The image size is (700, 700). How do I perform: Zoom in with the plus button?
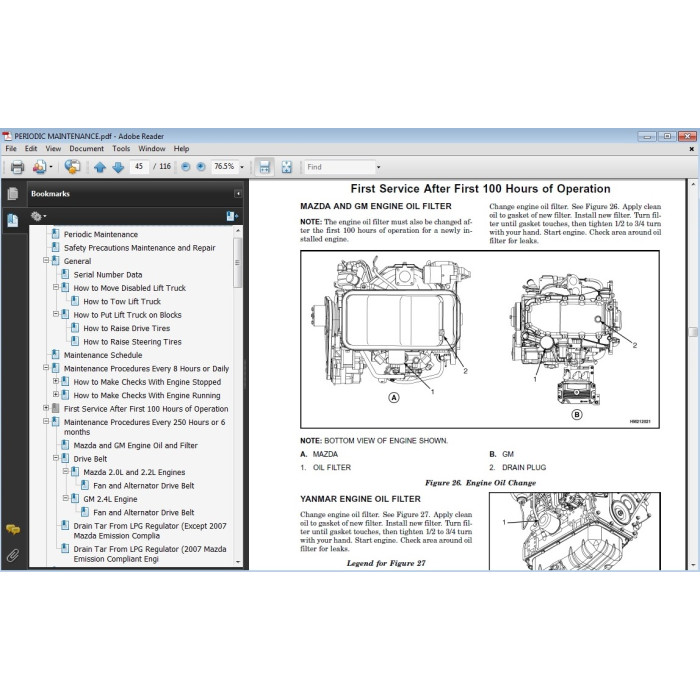(201, 167)
